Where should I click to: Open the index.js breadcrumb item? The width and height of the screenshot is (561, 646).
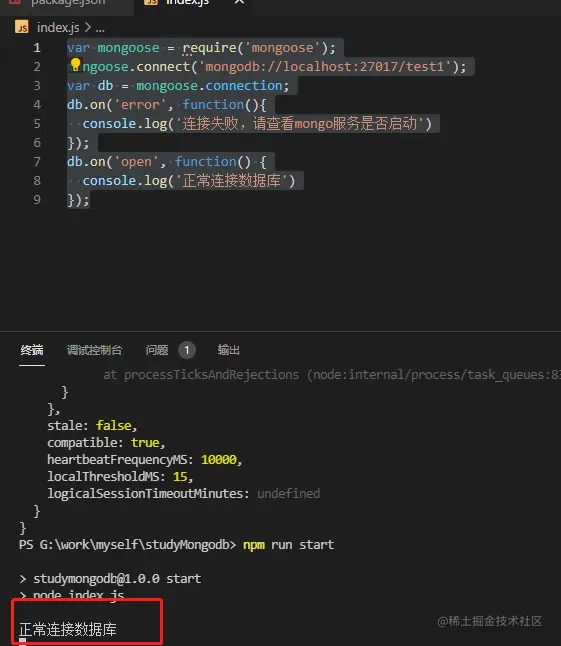[x=58, y=28]
